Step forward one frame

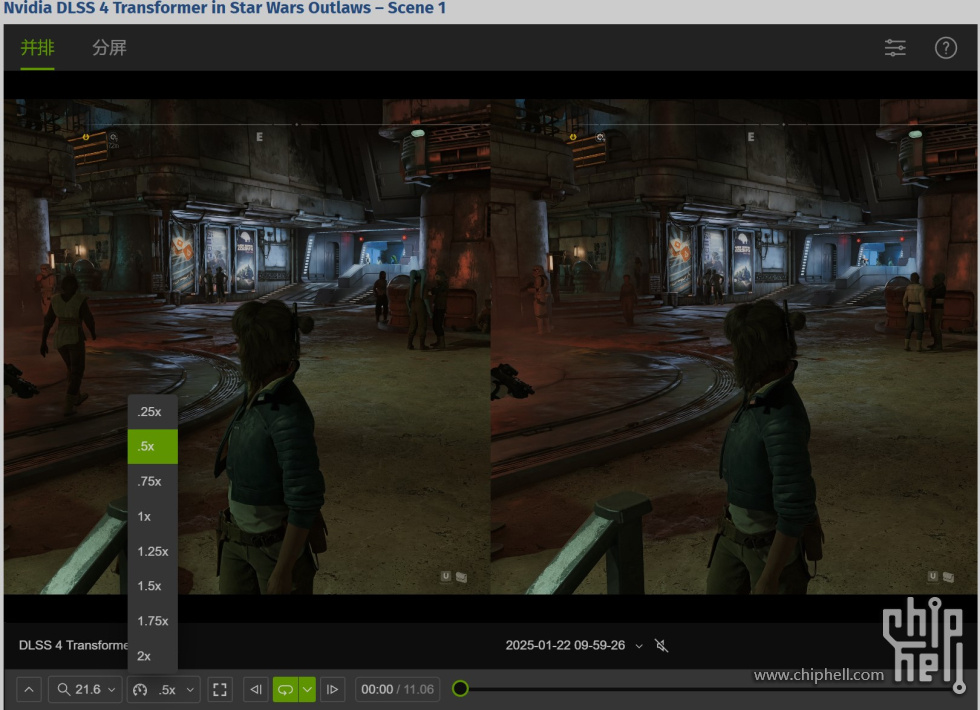click(x=332, y=689)
